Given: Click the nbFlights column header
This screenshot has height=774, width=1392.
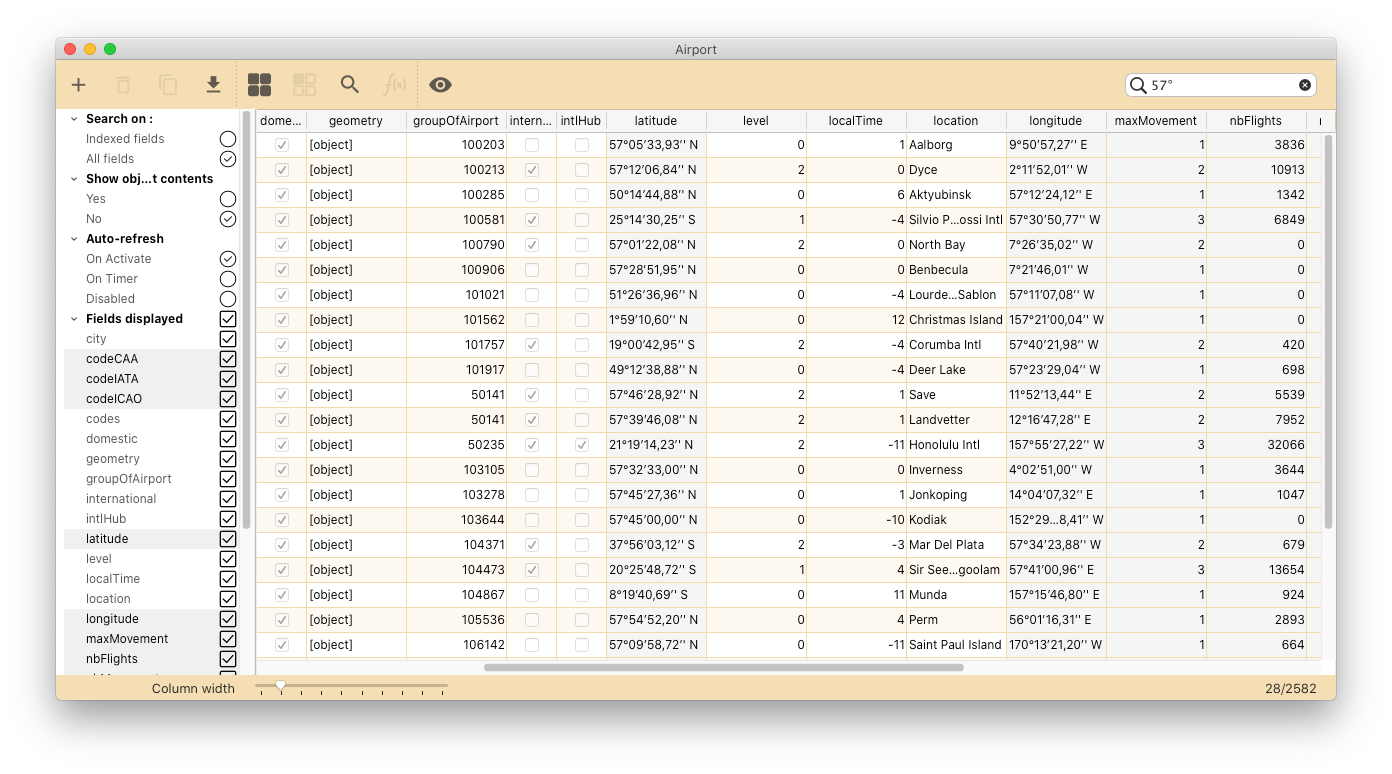Looking at the screenshot, I should 1256,121.
